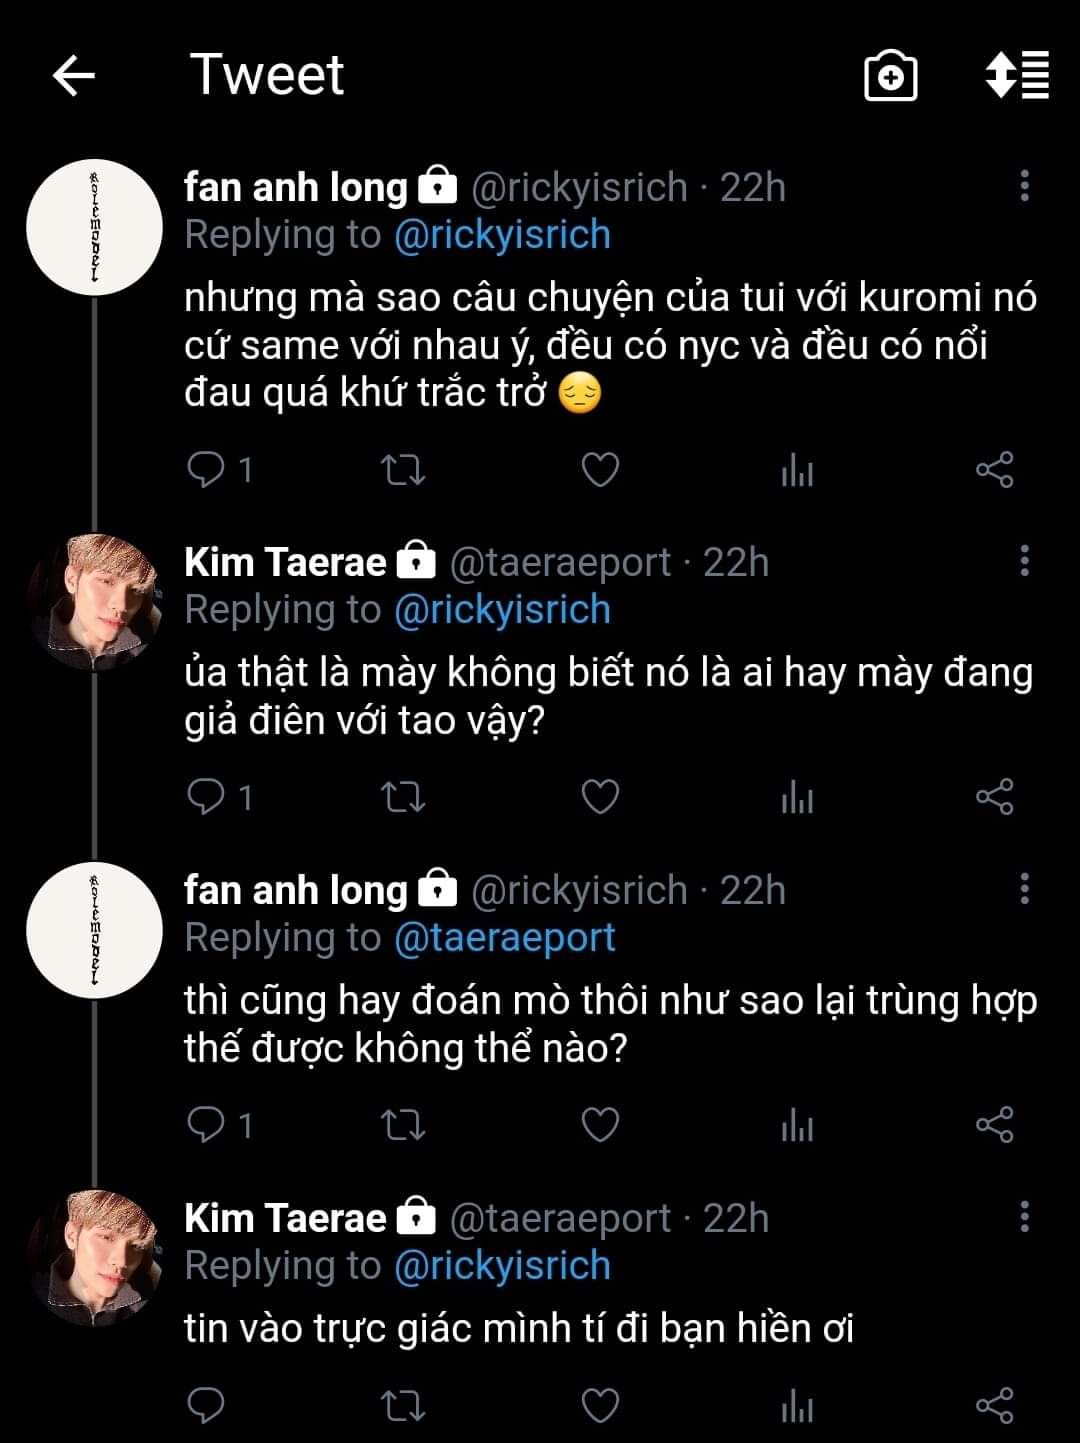The image size is (1080, 1443).
Task: Reply to the first fan anh long tweet
Action: (207, 469)
